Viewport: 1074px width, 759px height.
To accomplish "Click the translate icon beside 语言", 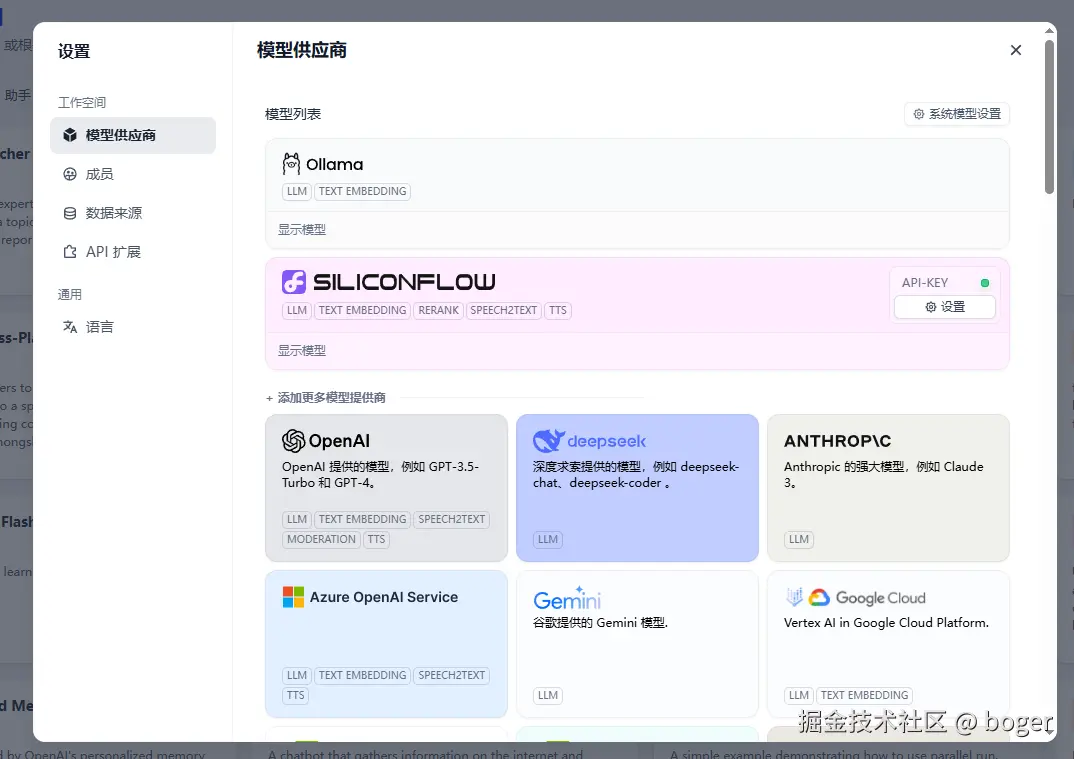I will (70, 327).
